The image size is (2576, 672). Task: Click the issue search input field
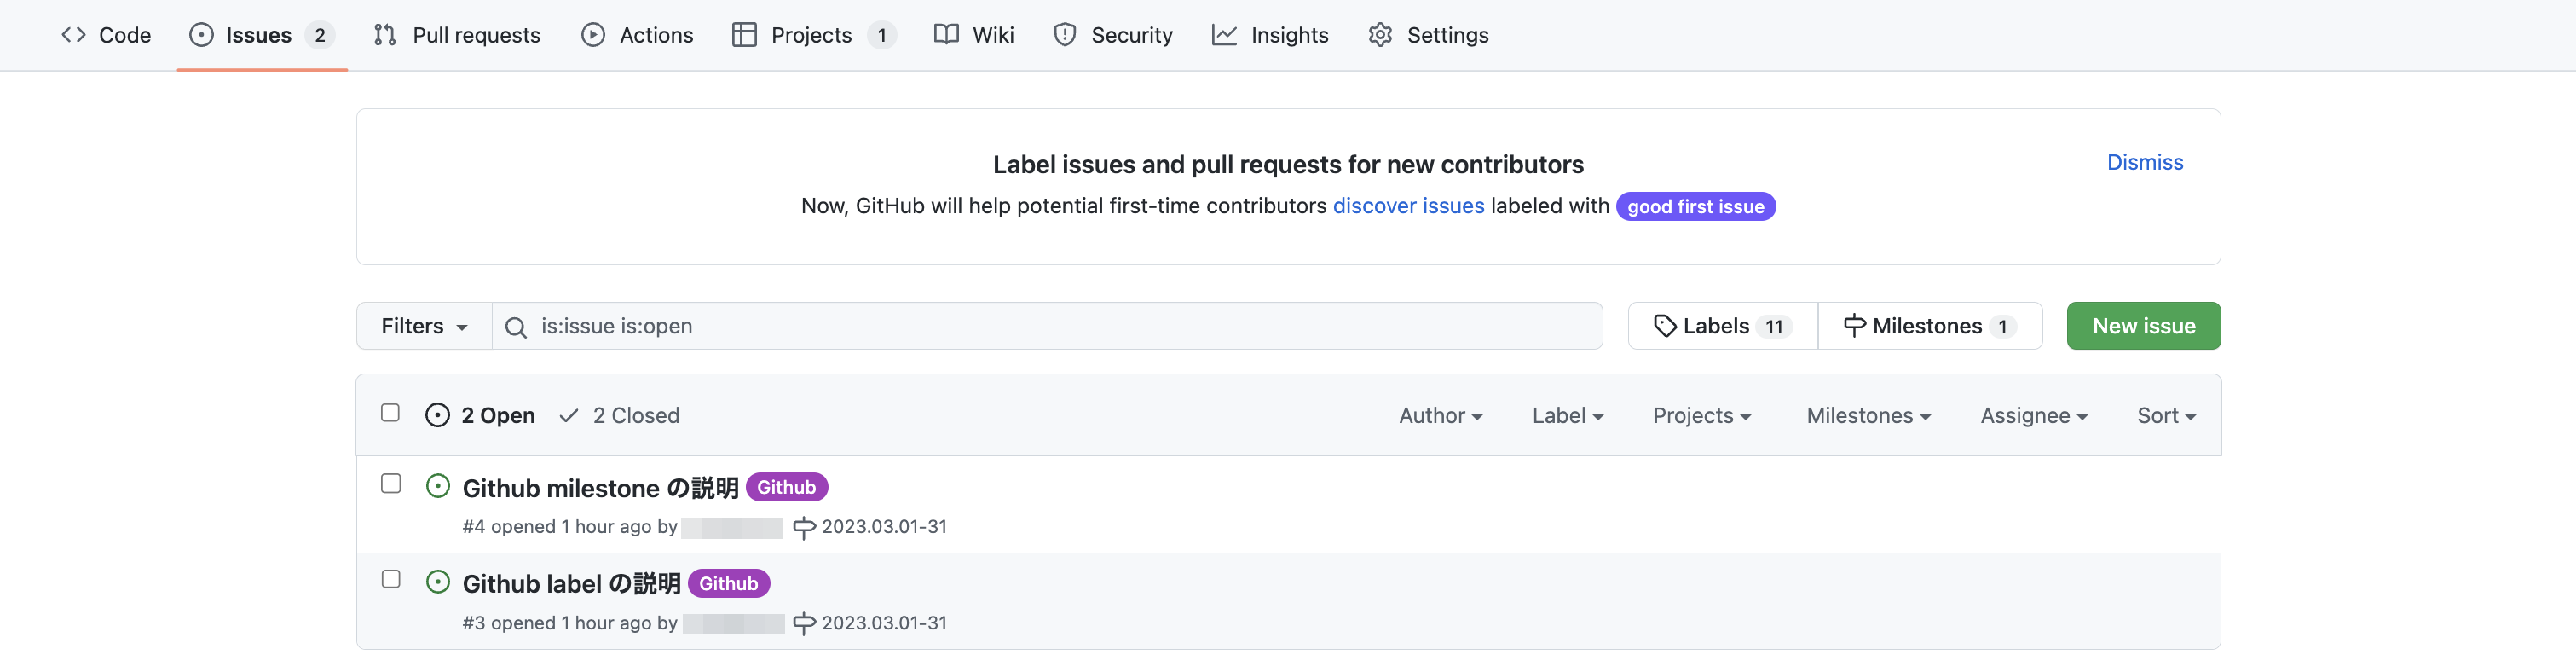coord(1060,326)
